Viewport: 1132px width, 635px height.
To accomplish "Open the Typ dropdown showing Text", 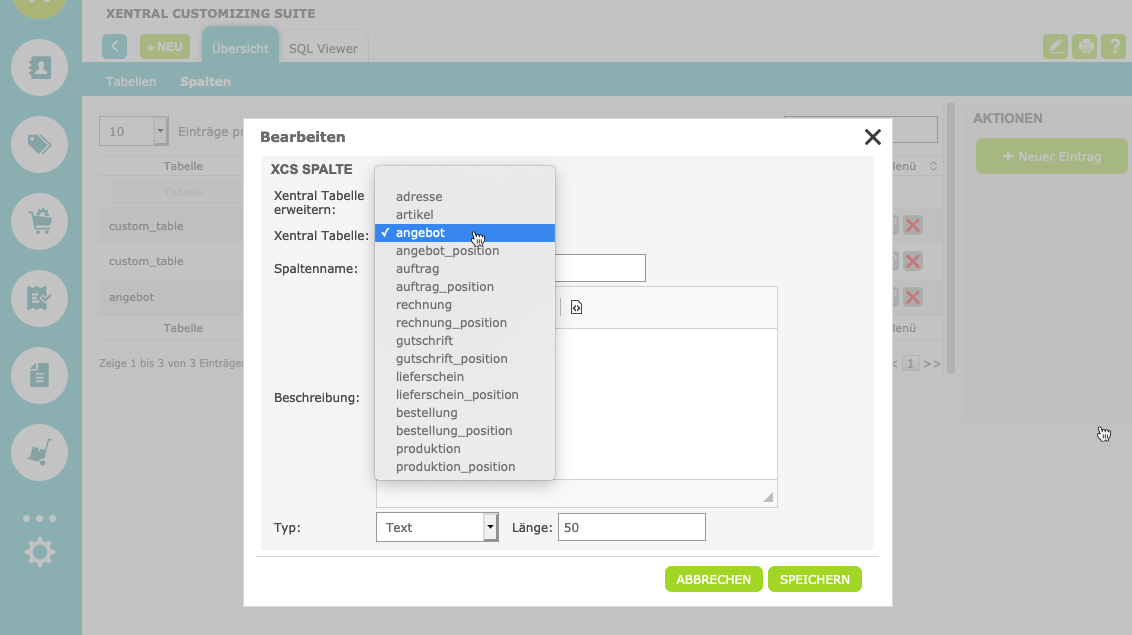I will pyautogui.click(x=437, y=527).
